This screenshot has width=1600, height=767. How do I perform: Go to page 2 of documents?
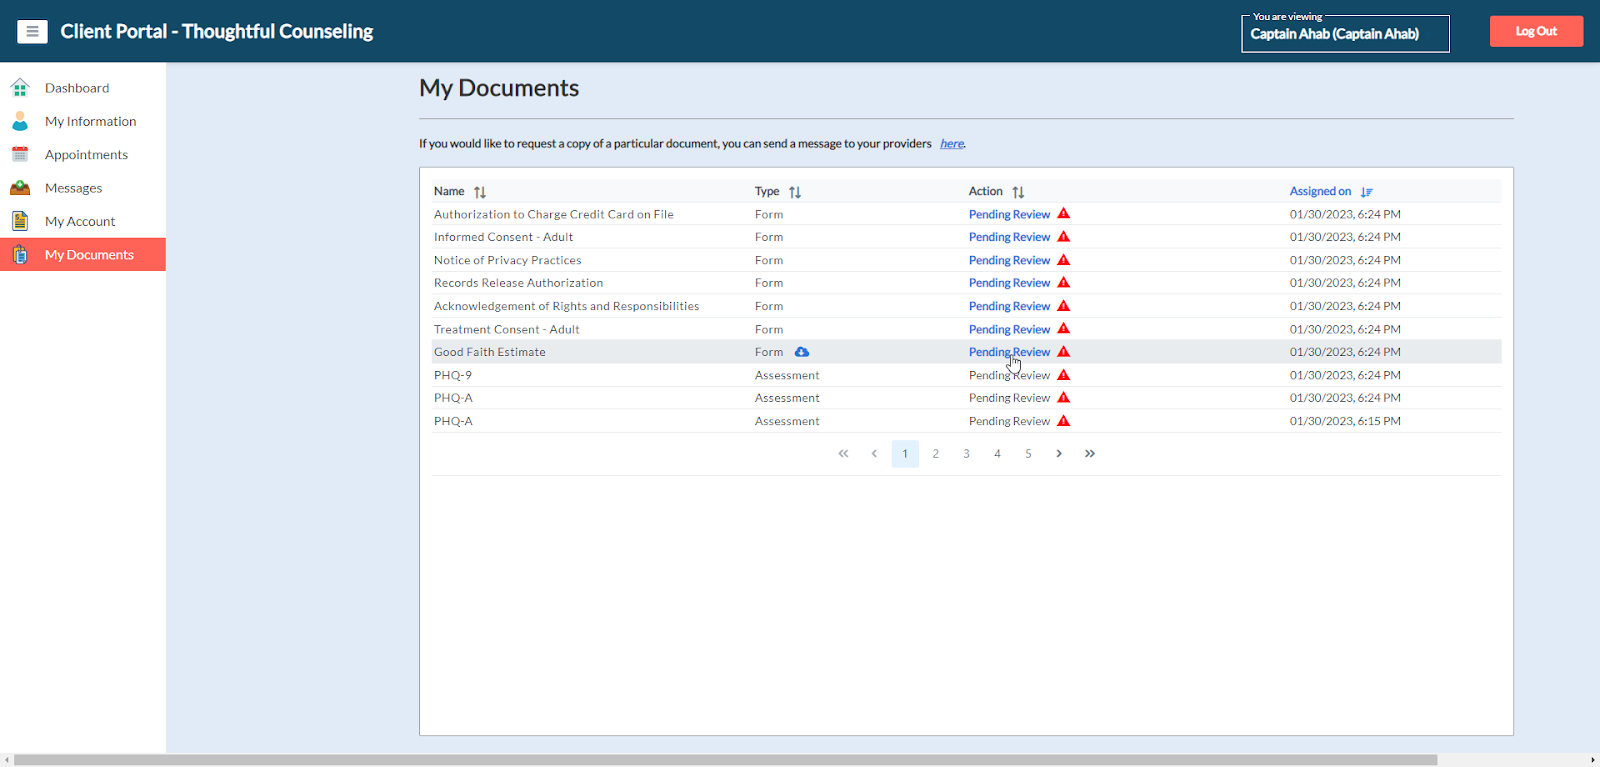point(936,454)
